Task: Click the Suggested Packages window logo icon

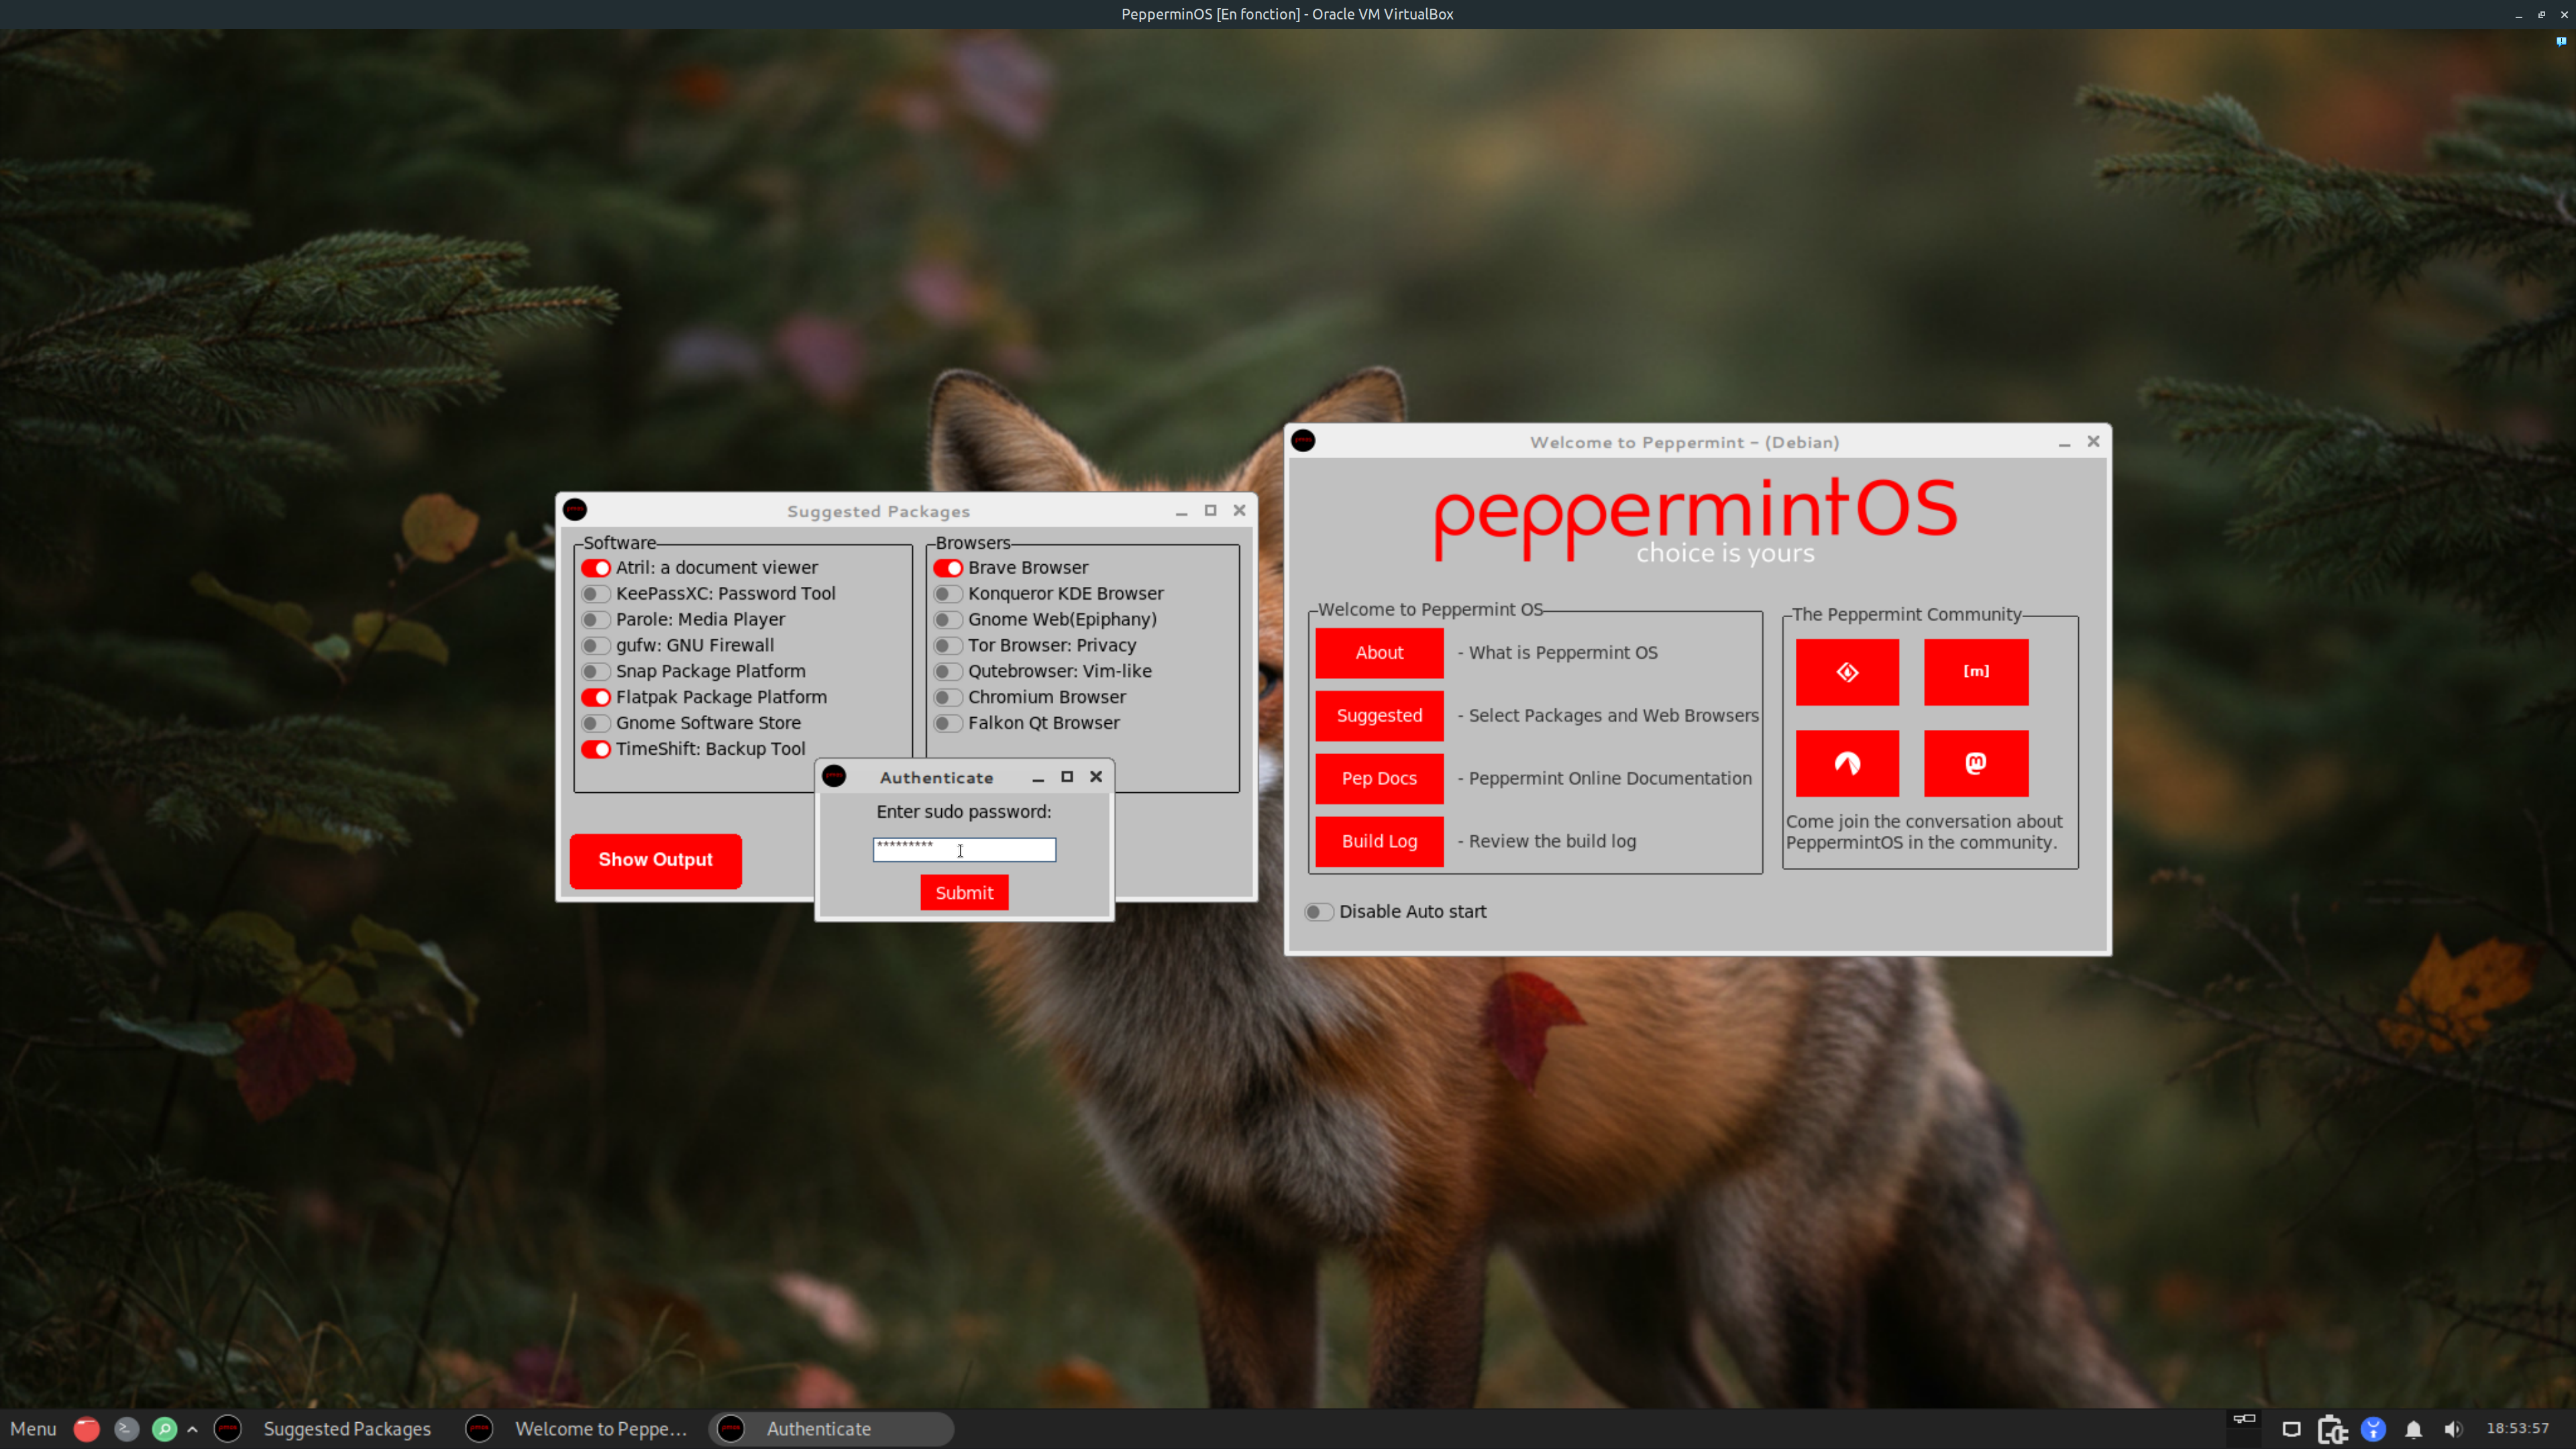Action: [575, 510]
